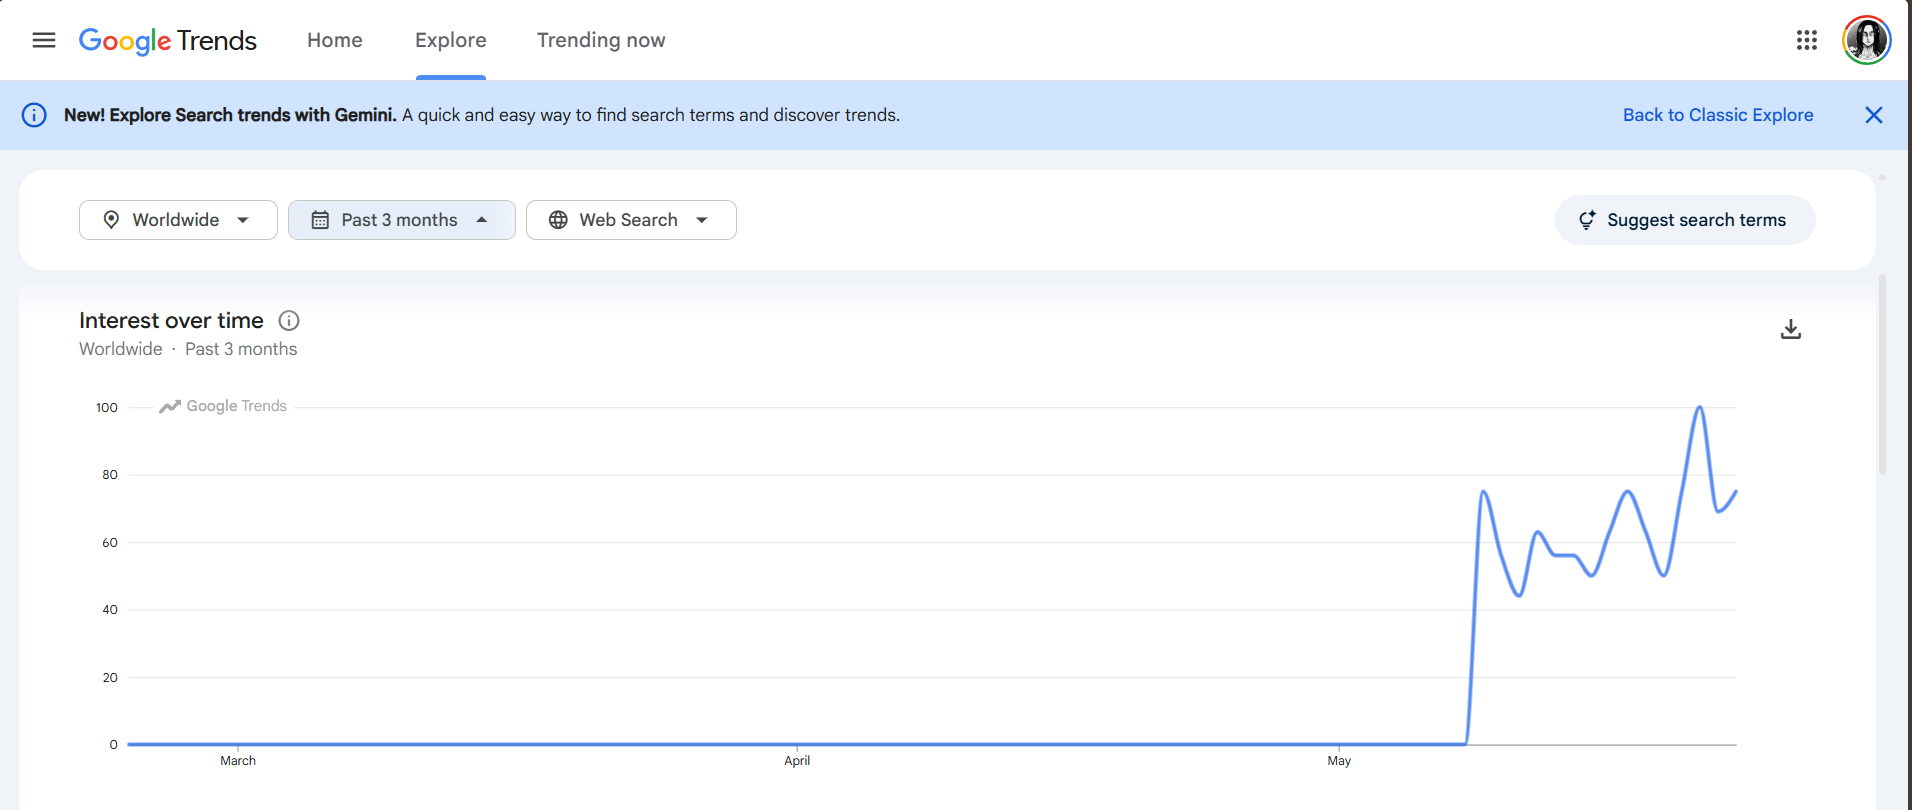Image resolution: width=1912 pixels, height=810 pixels.
Task: Click Back to Classic Explore link
Action: 1718,115
